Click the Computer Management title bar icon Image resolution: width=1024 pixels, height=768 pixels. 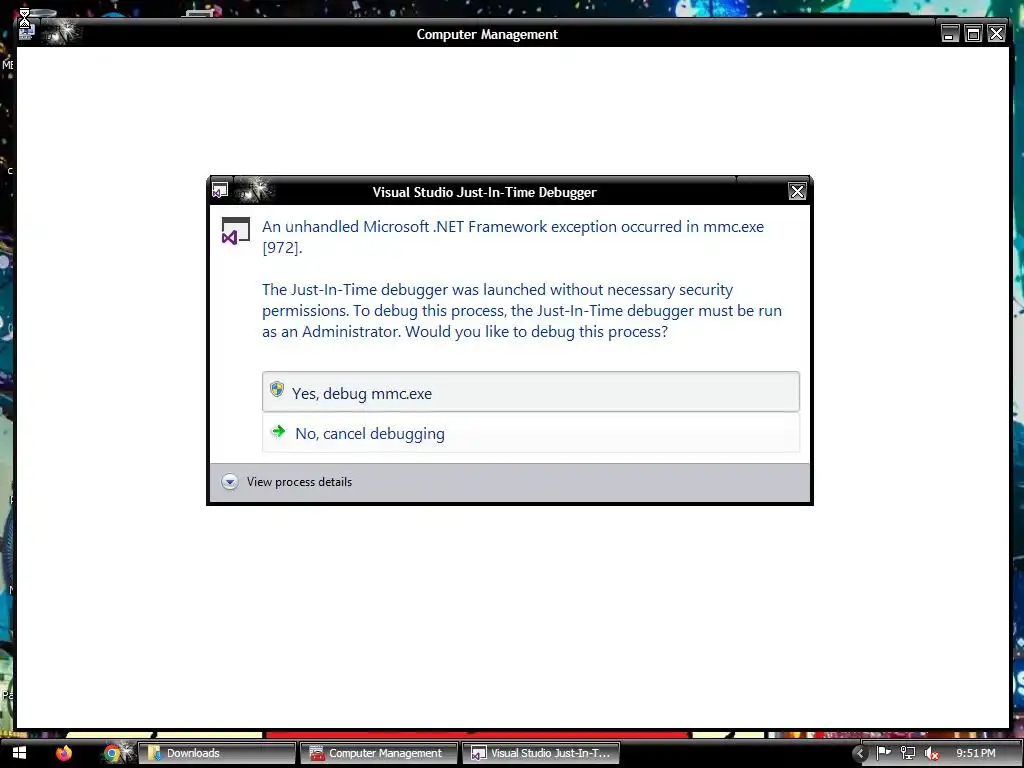pos(25,31)
